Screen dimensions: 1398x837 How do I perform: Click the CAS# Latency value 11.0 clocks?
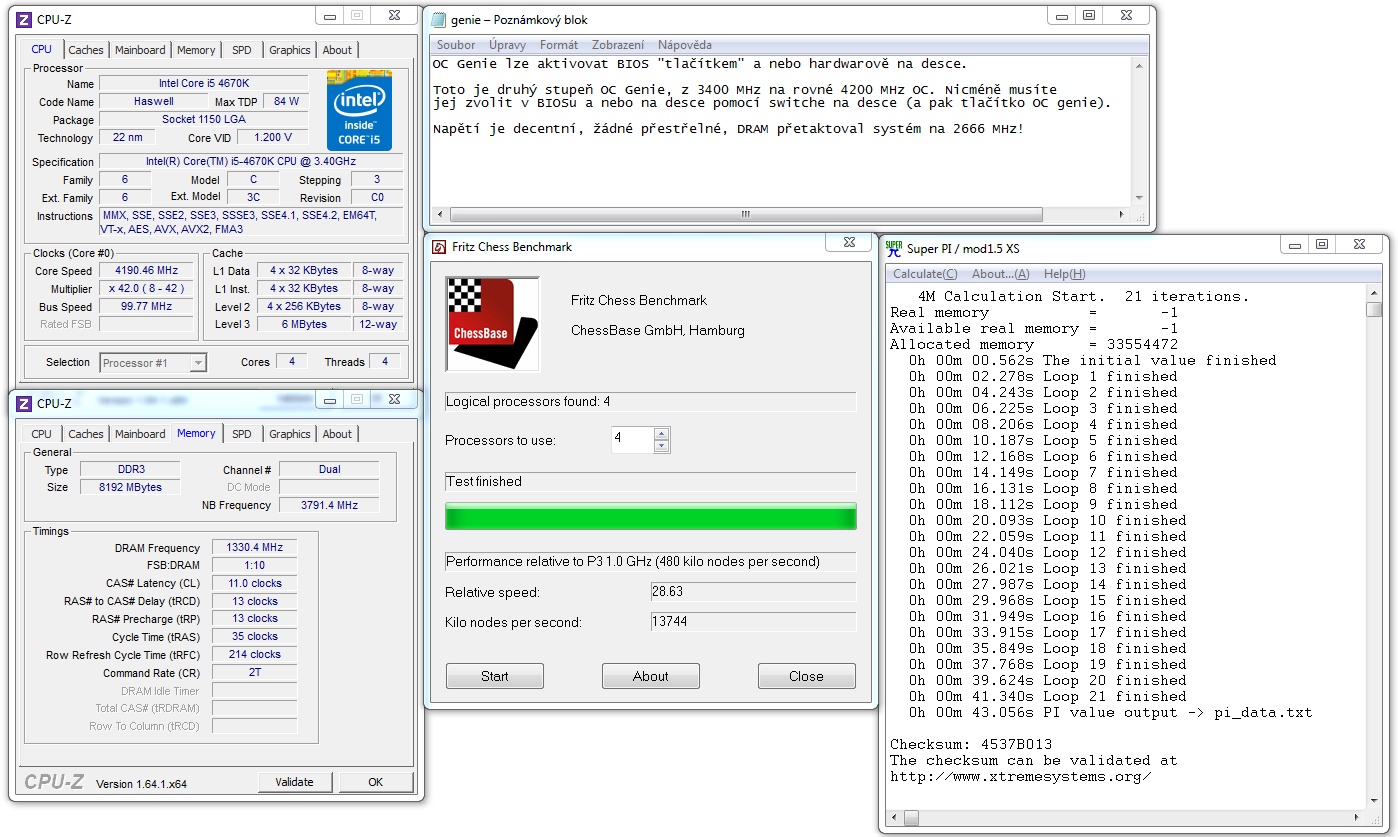tap(255, 584)
